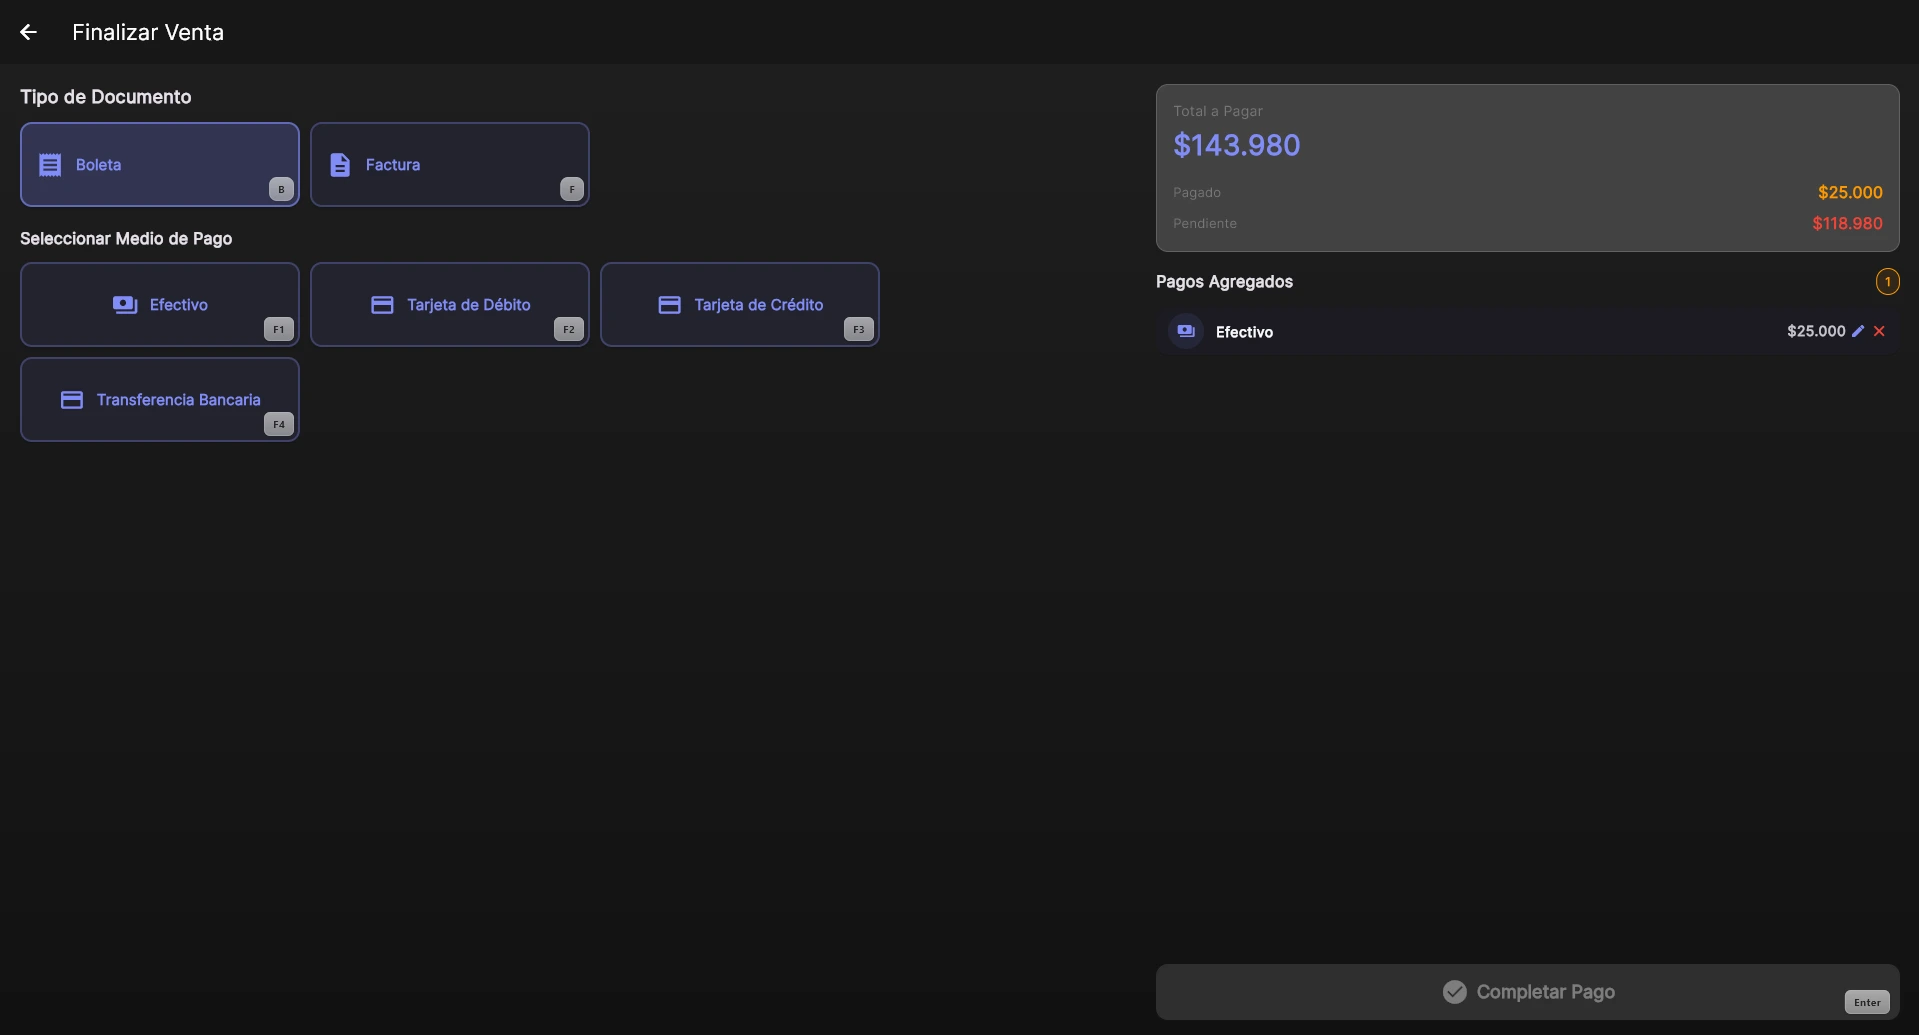1919x1035 pixels.
Task: Click the Boleta receipt icon
Action: 50,165
